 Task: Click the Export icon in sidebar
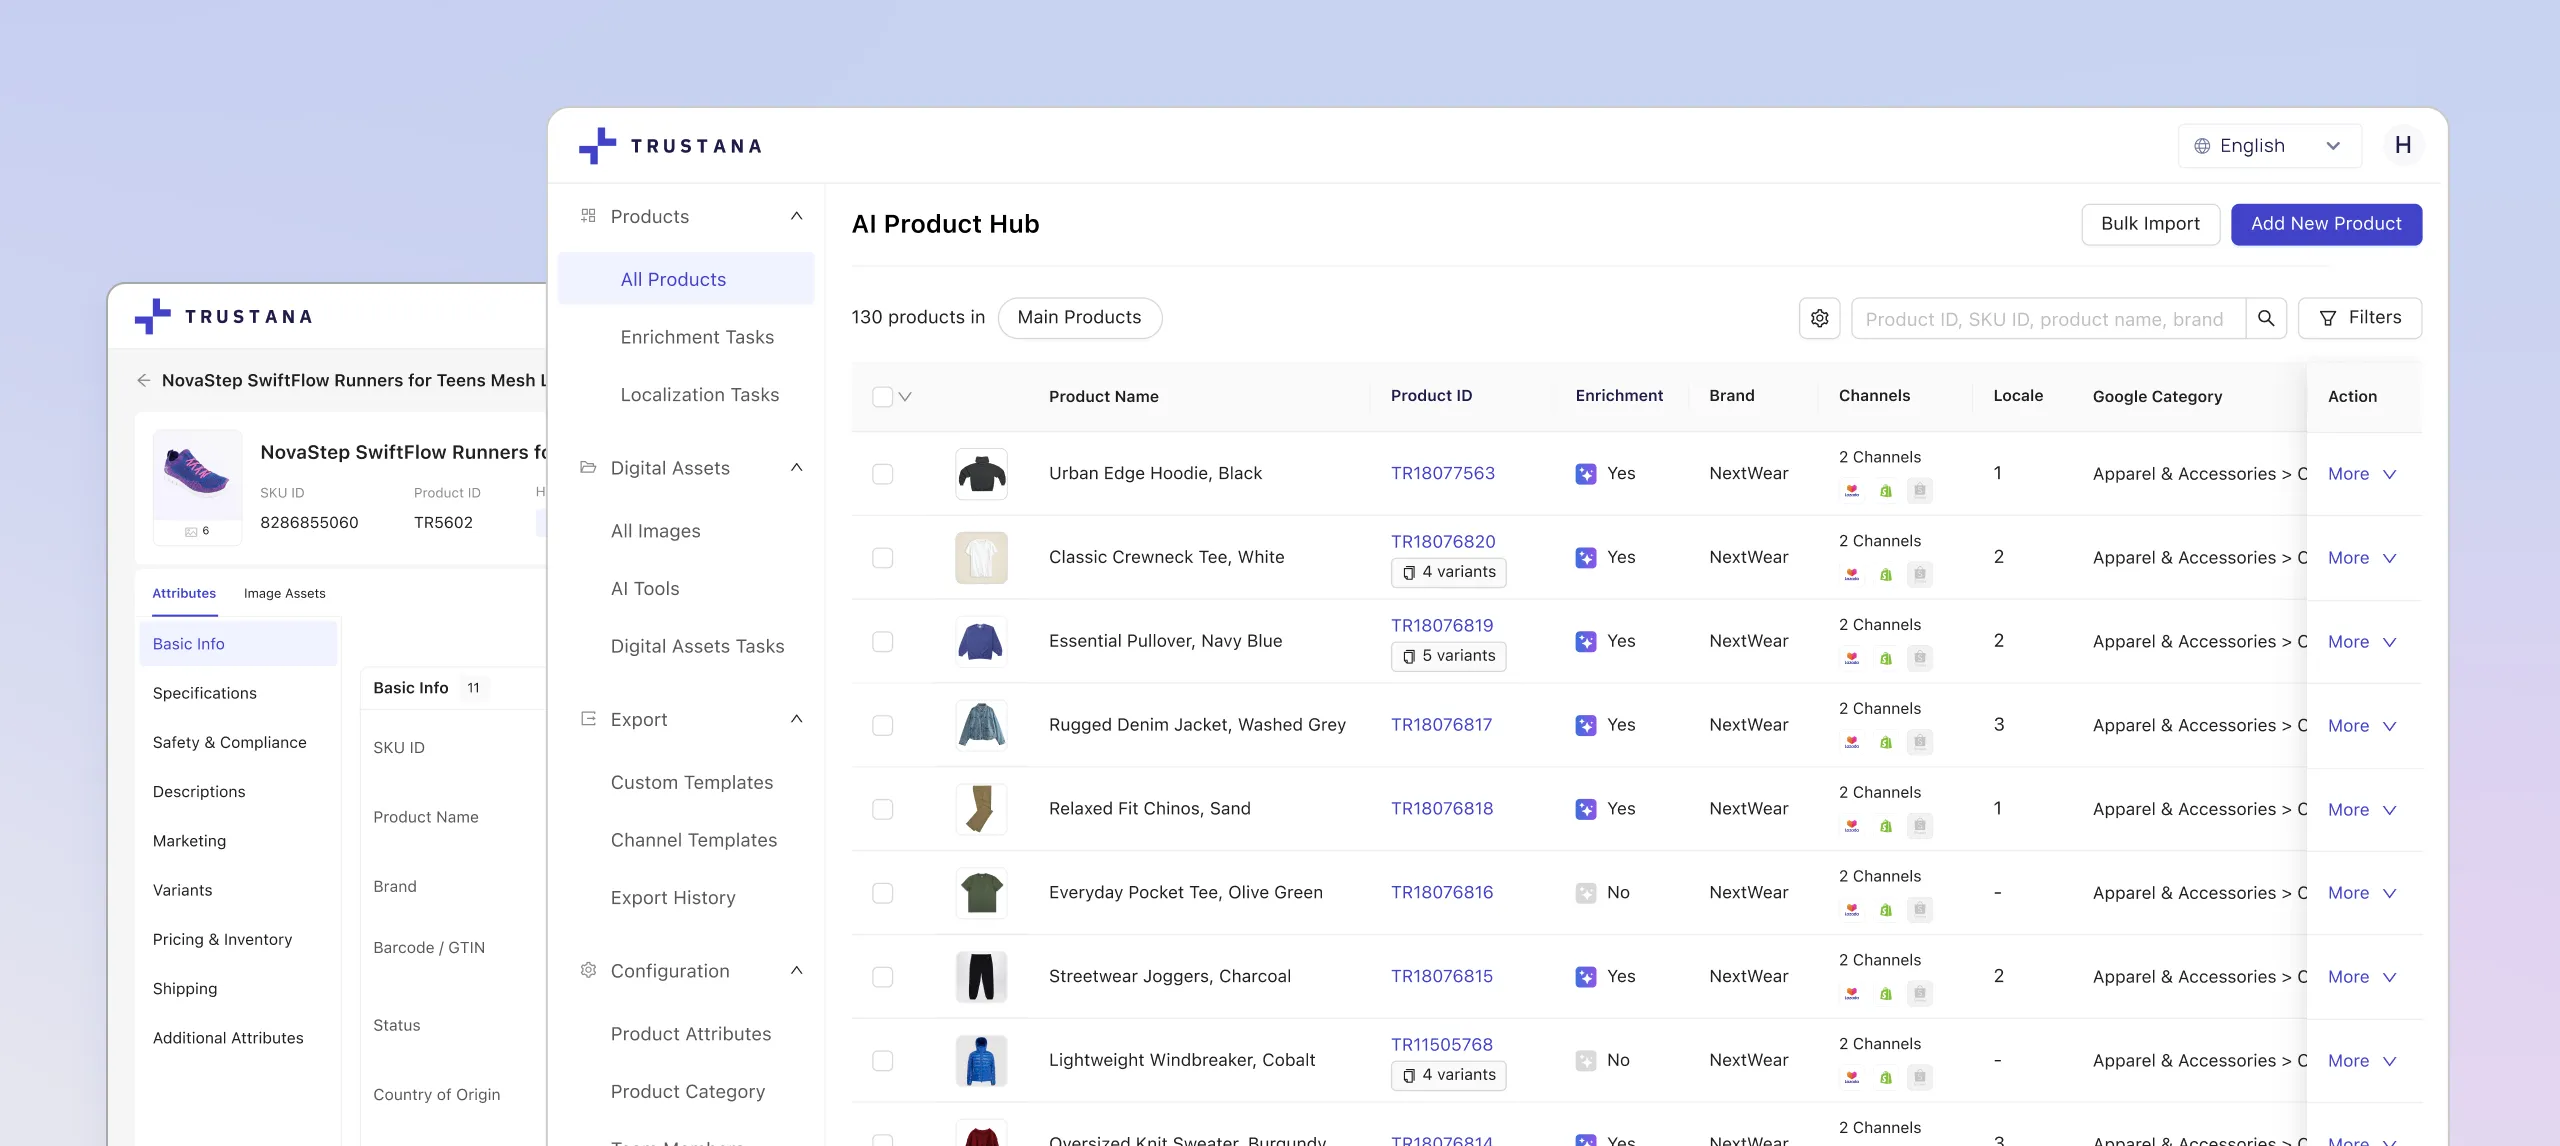tap(588, 719)
